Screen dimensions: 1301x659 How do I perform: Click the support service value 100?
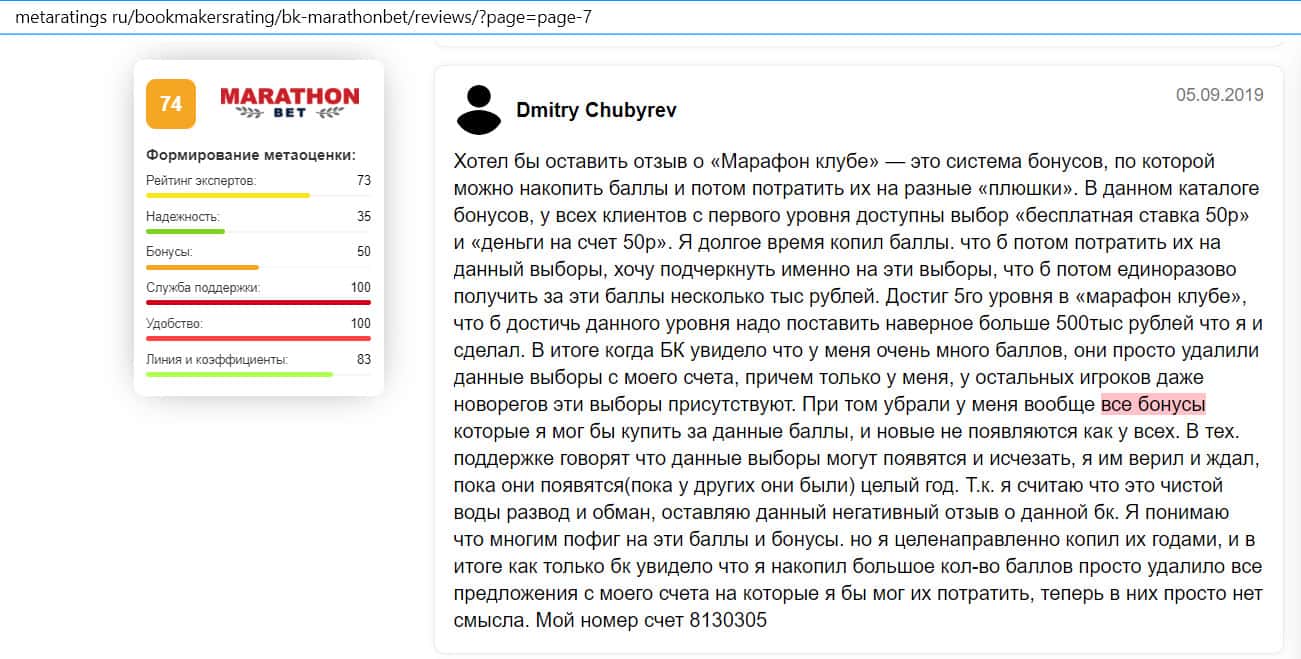pyautogui.click(x=360, y=288)
